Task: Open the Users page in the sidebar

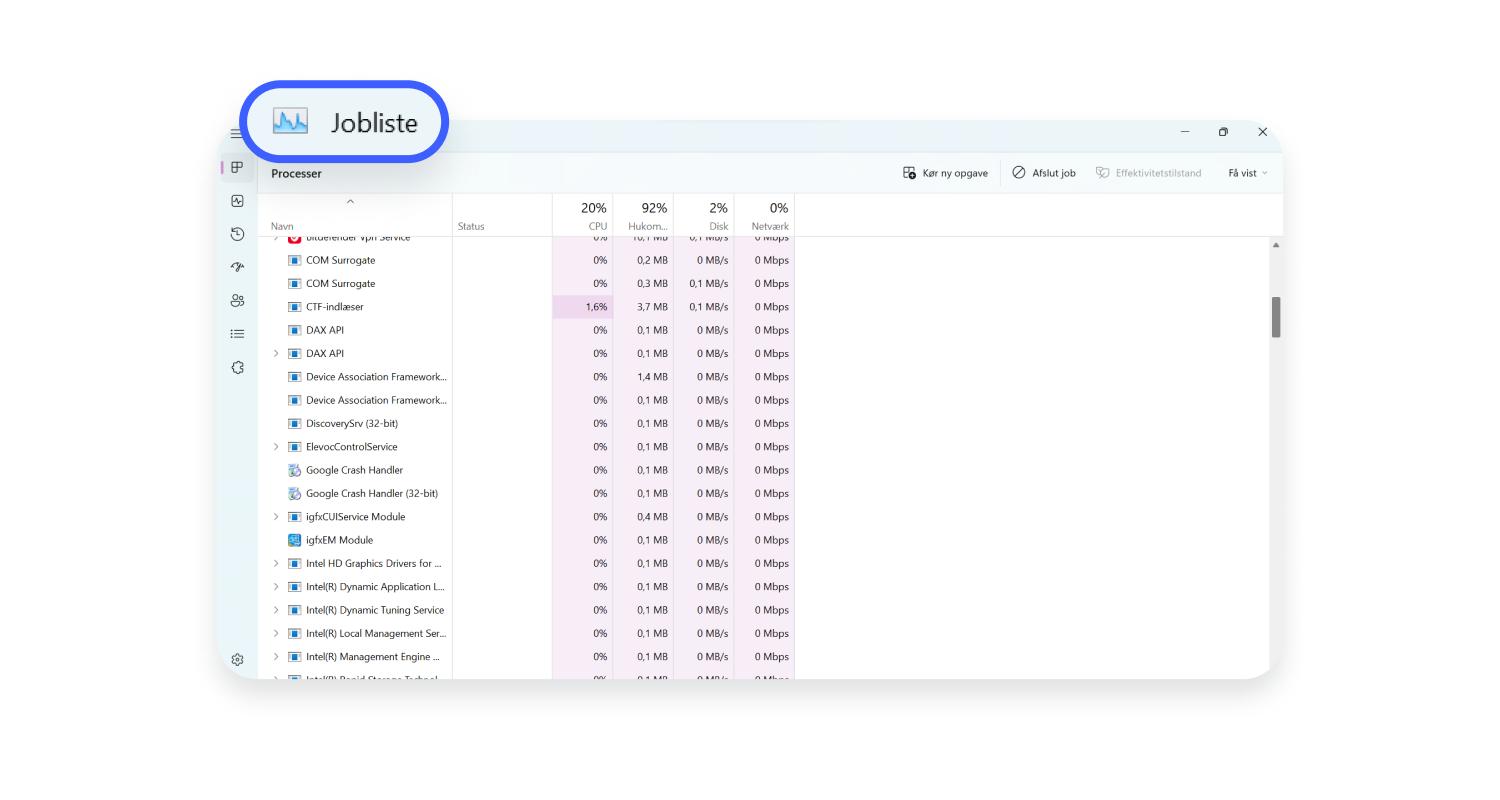Action: (x=237, y=300)
